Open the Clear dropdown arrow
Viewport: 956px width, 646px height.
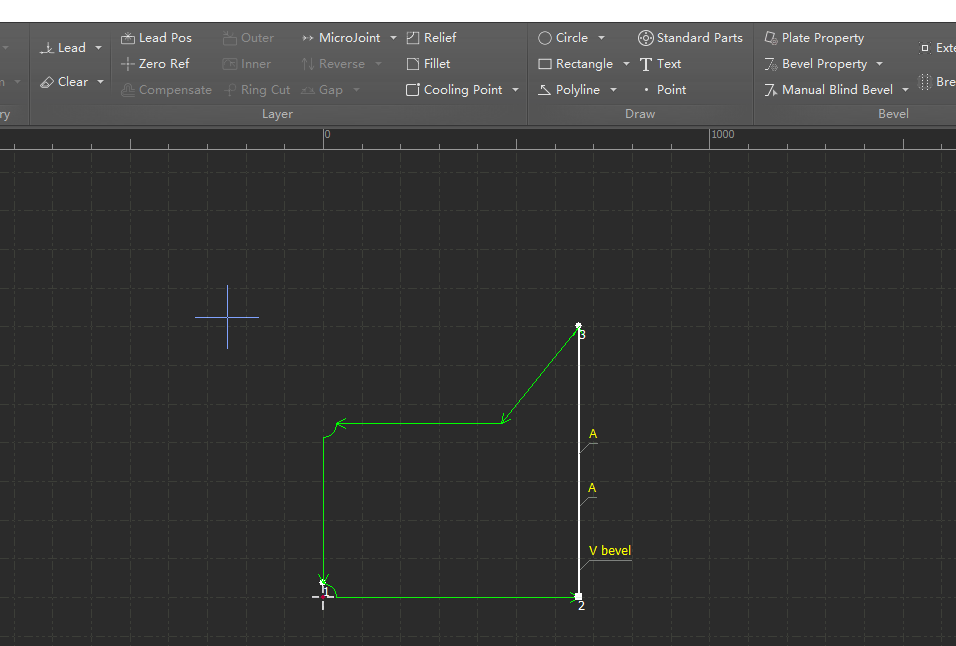(x=101, y=82)
